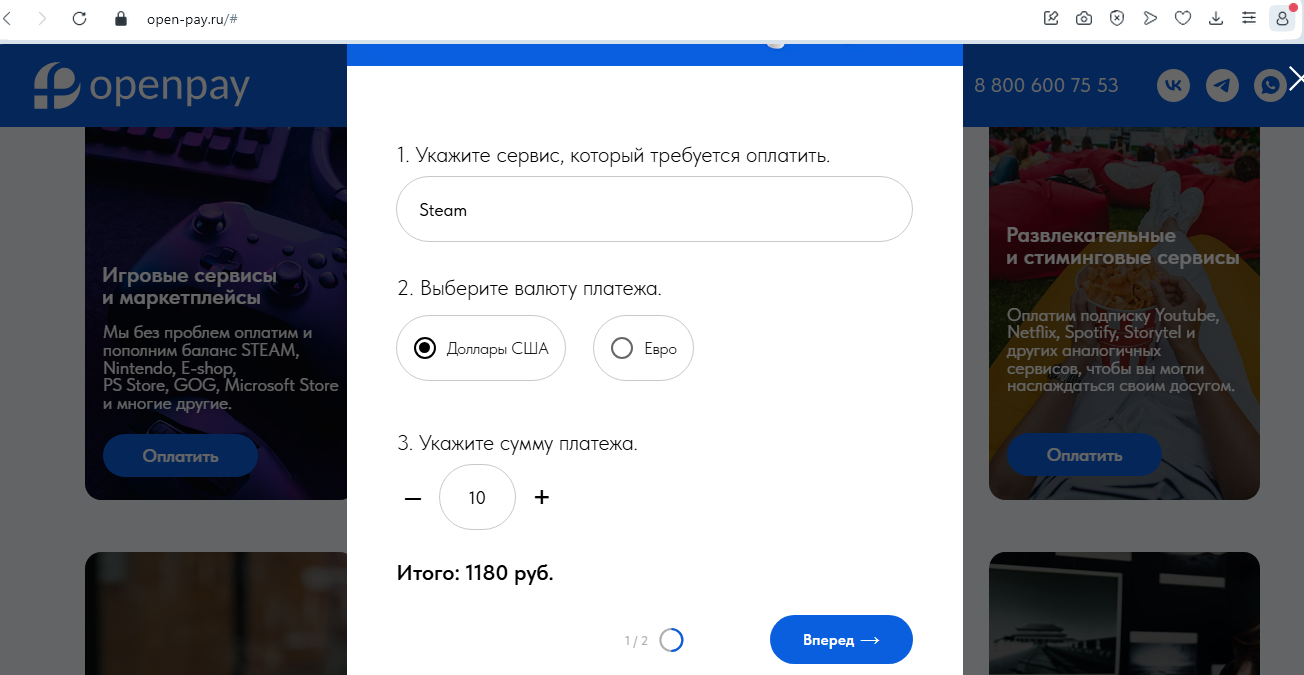
Task: Click the heart favorites icon in browser toolbar
Action: pyautogui.click(x=1183, y=18)
